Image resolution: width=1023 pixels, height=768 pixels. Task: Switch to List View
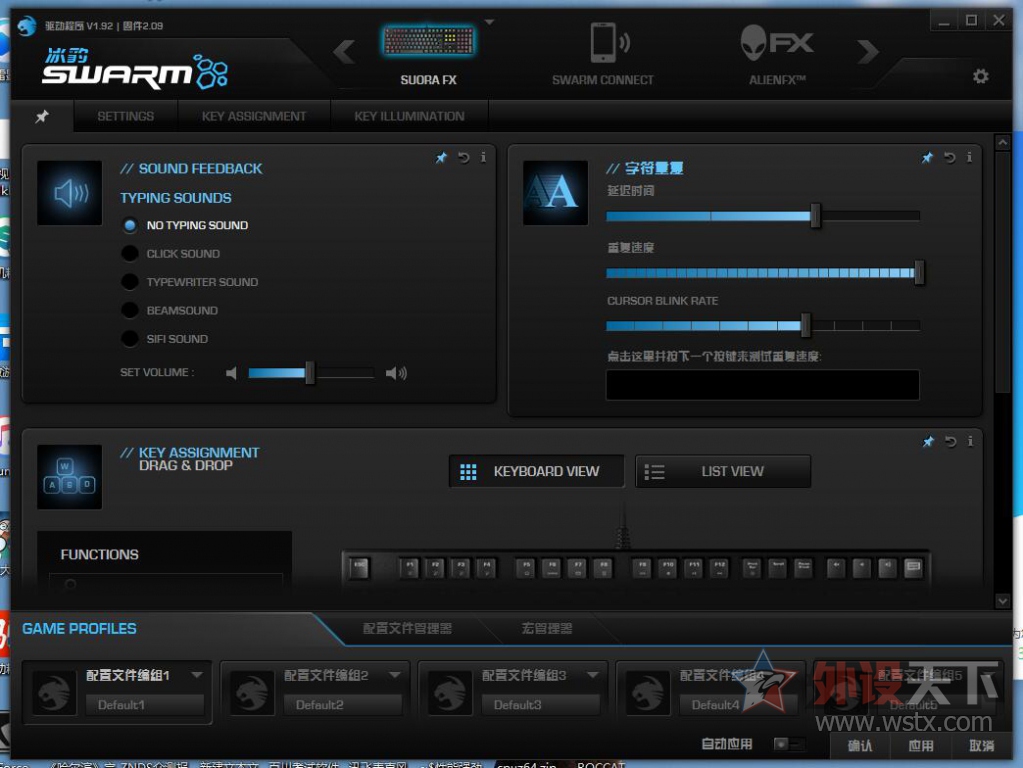pyautogui.click(x=722, y=472)
